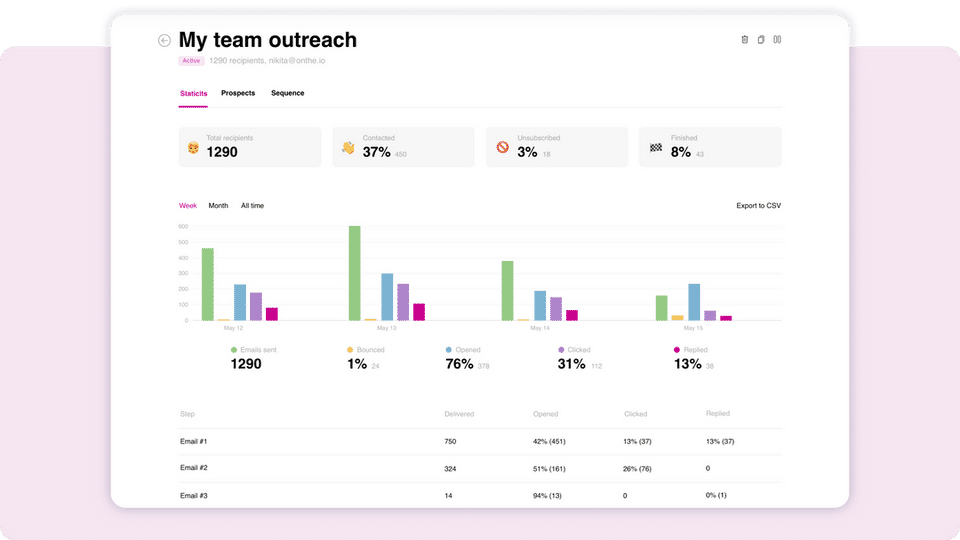The image size is (960, 540).
Task: Click Export to CSV
Action: [759, 206]
